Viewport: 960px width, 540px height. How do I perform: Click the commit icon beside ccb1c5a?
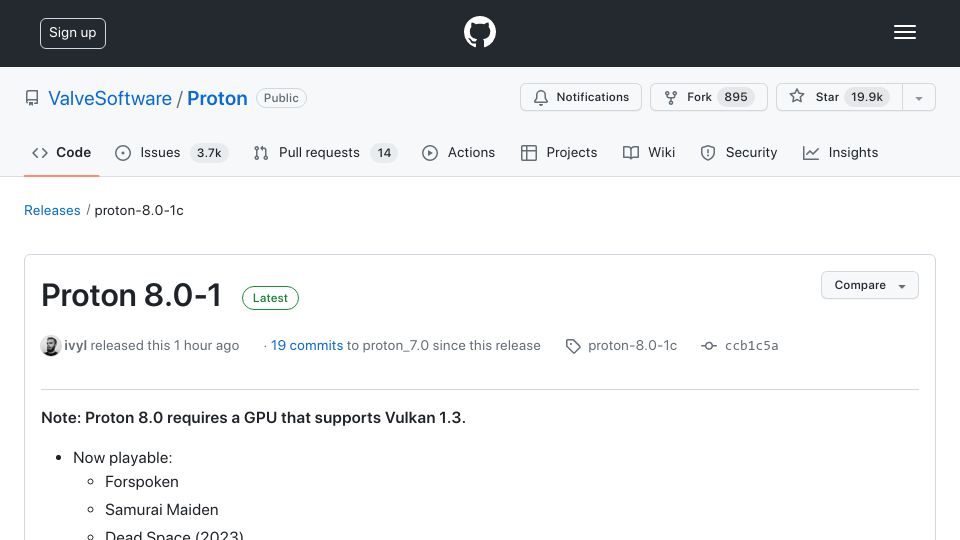[x=709, y=346]
